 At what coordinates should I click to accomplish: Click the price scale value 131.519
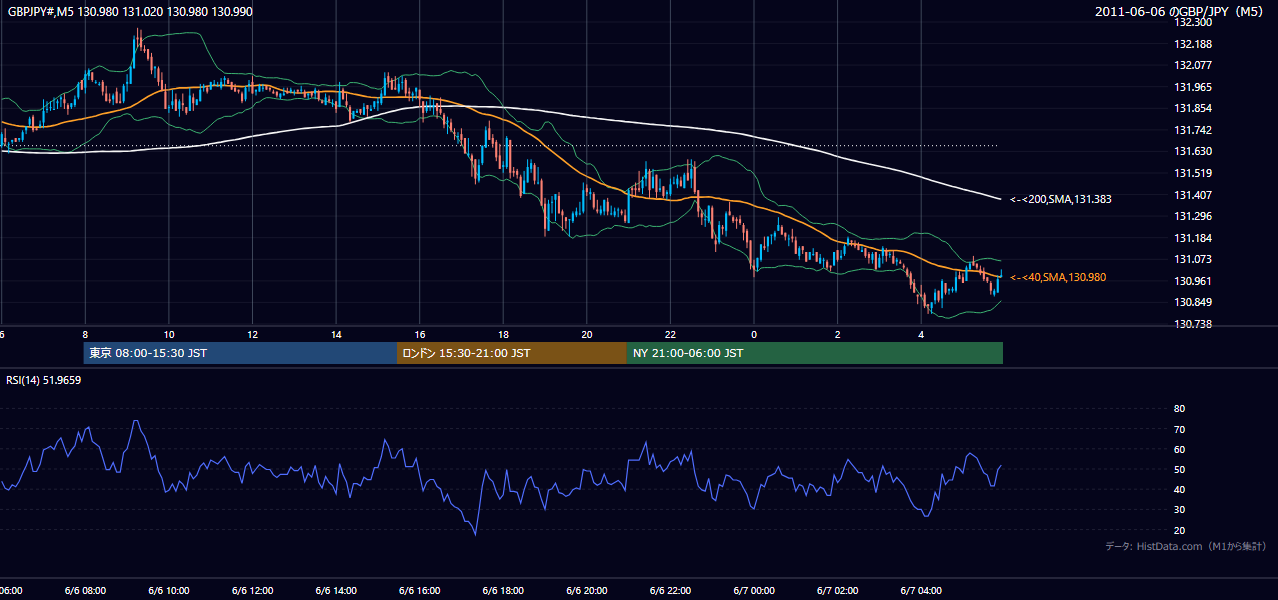[x=1192, y=173]
